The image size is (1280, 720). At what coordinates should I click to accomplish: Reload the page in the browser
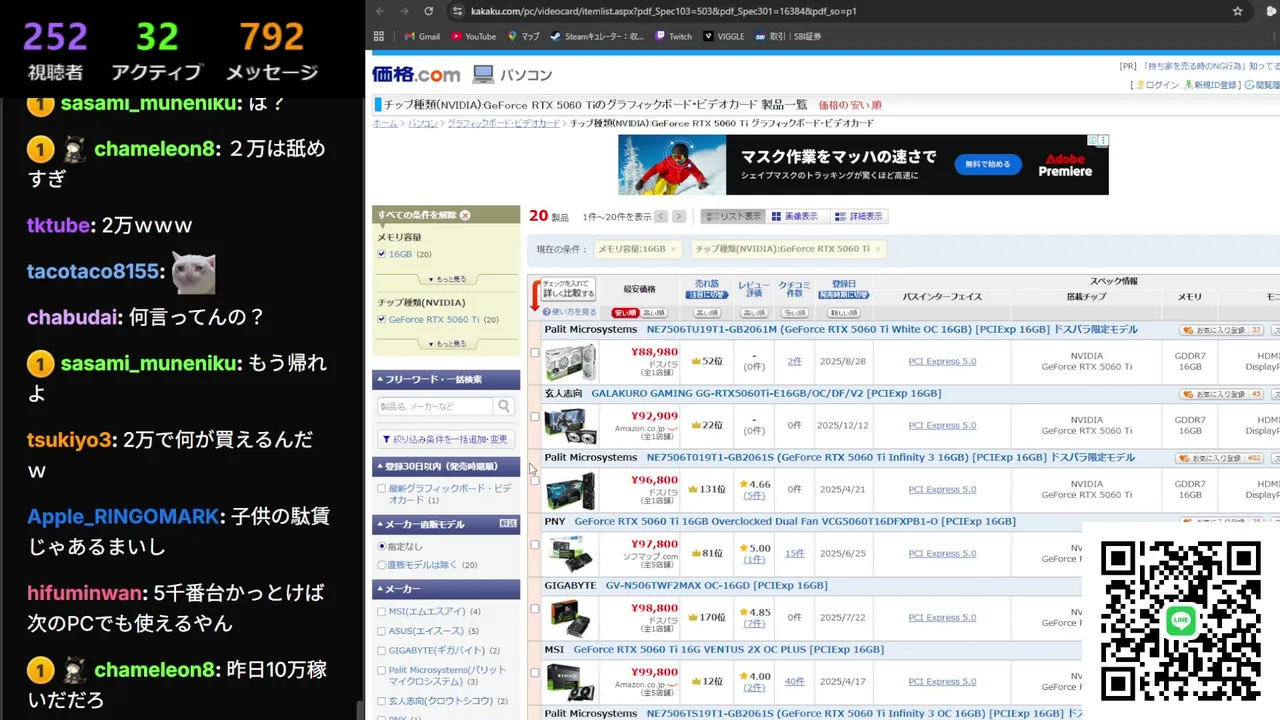click(428, 11)
